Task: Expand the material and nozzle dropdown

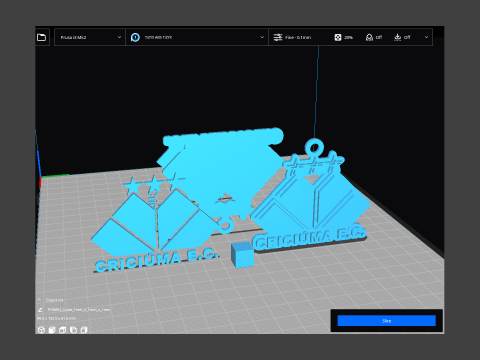Action: point(197,37)
